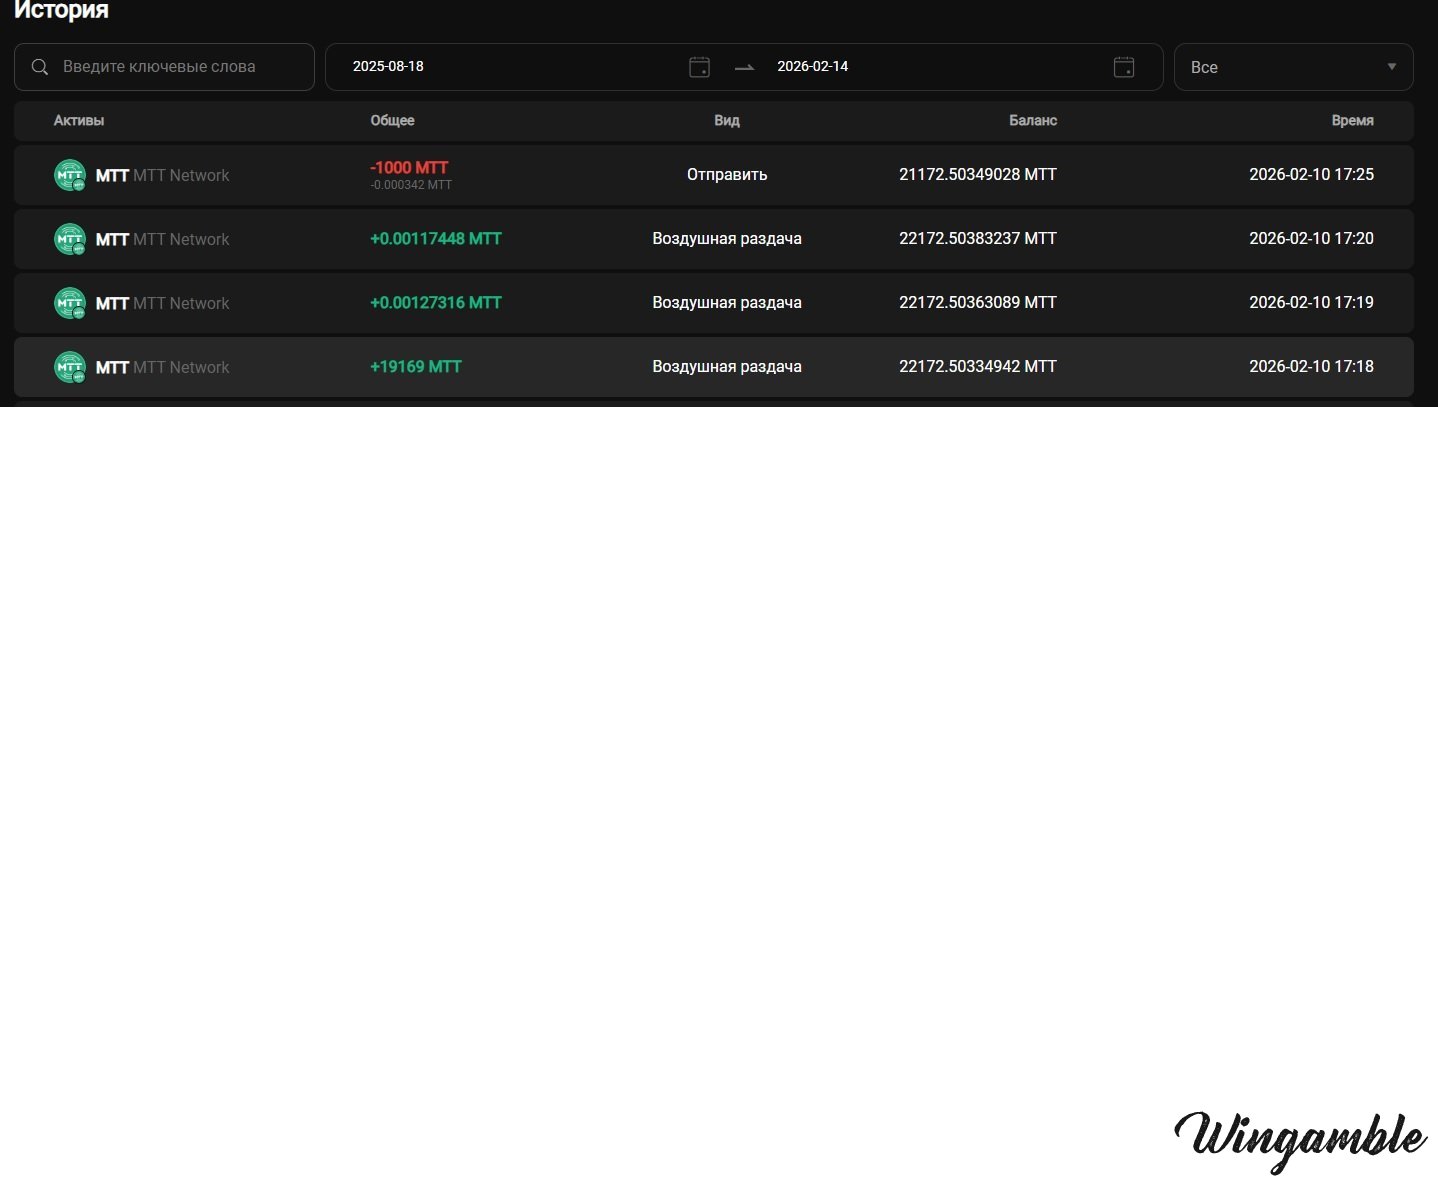
Task: Expand the "Все" filter dropdown
Action: coord(1292,67)
